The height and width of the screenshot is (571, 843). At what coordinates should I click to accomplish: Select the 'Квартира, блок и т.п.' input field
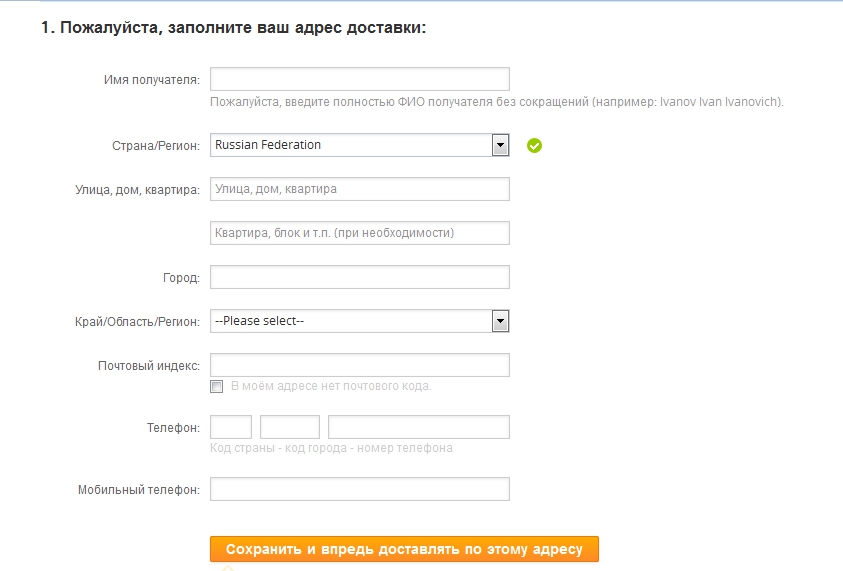pyautogui.click(x=360, y=233)
